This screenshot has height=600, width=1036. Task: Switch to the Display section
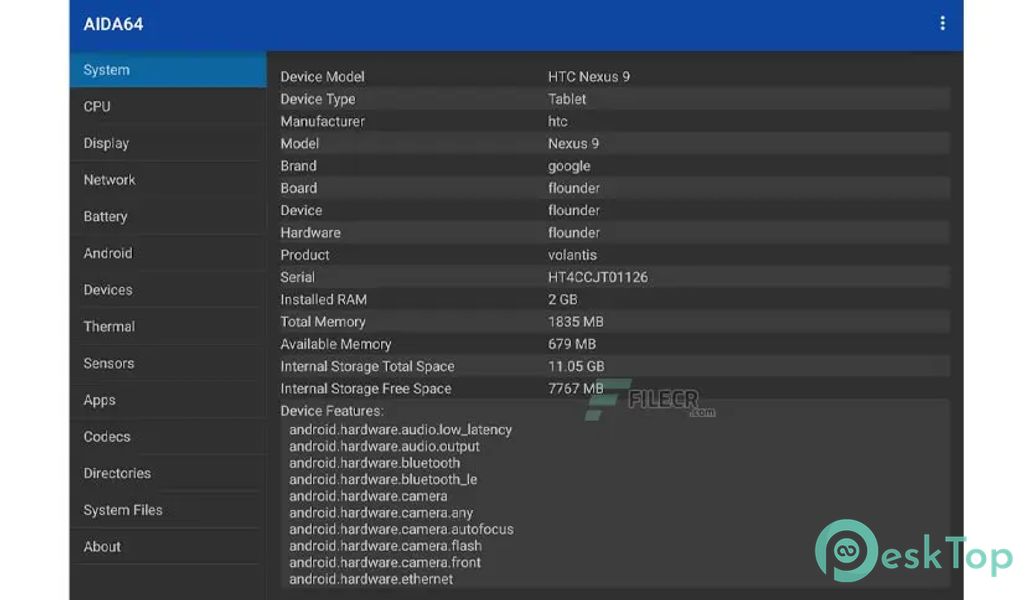[x=168, y=143]
